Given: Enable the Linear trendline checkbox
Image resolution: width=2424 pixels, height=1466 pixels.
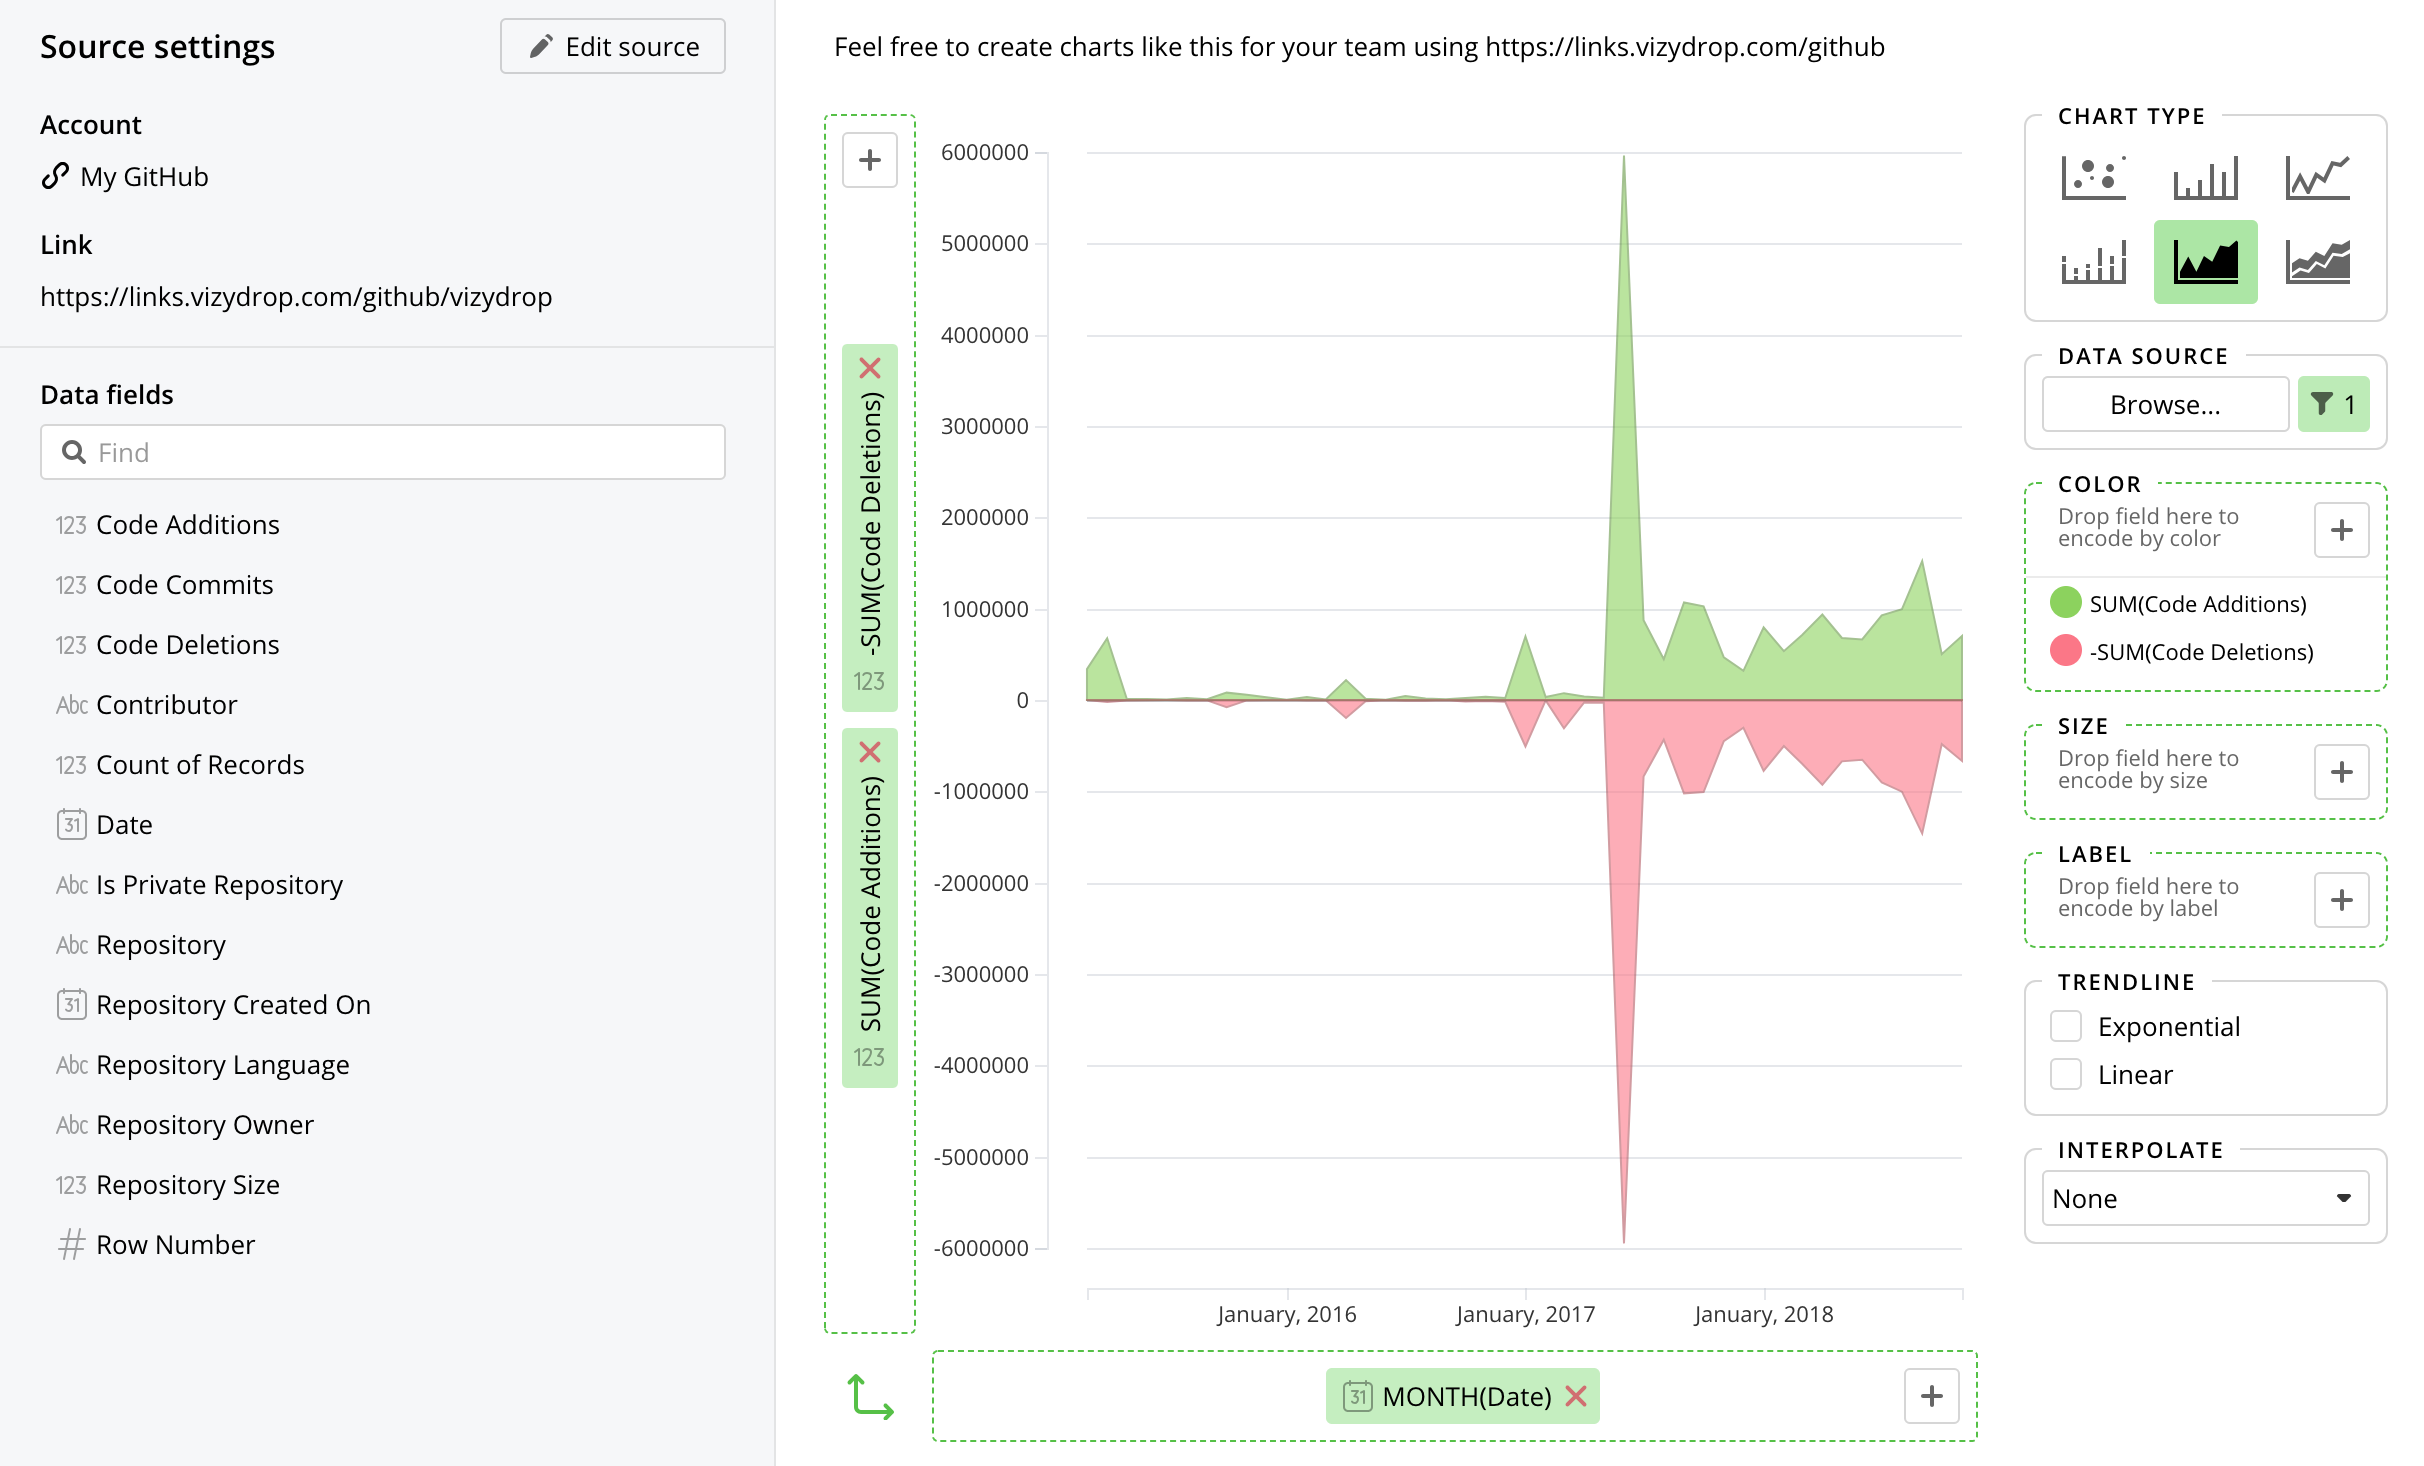Looking at the screenshot, I should (2066, 1074).
